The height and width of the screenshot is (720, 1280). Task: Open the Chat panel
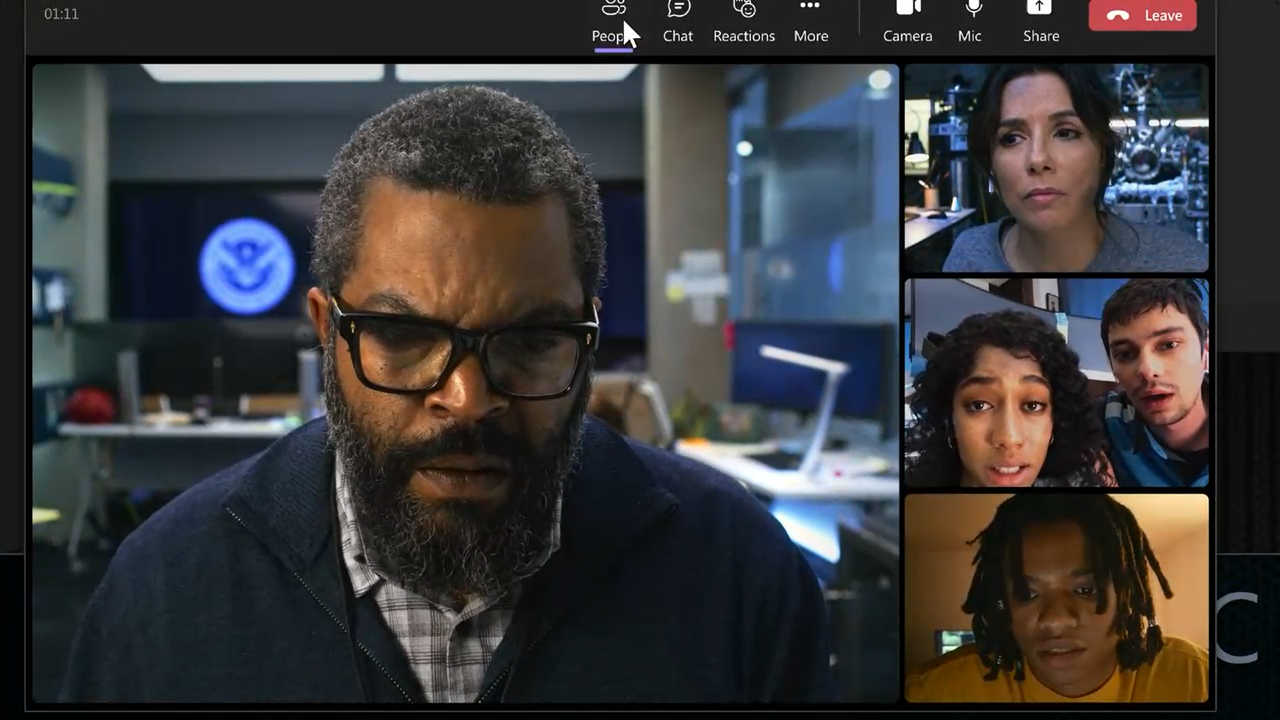click(678, 22)
